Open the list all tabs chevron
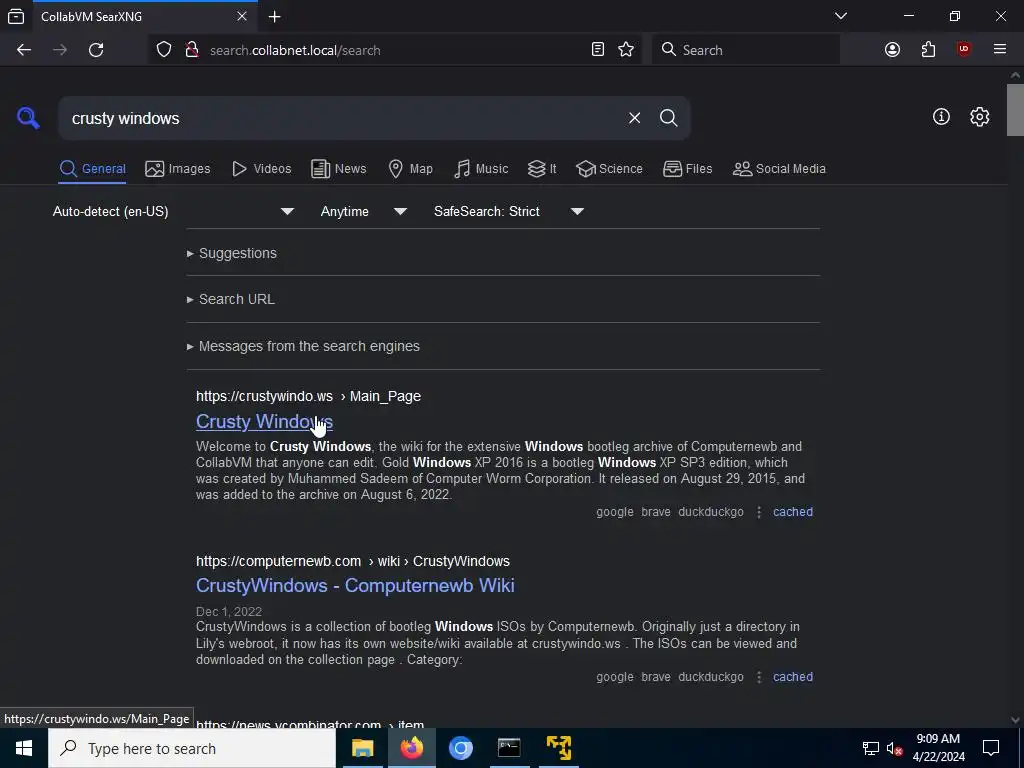The width and height of the screenshot is (1024, 768). click(840, 16)
